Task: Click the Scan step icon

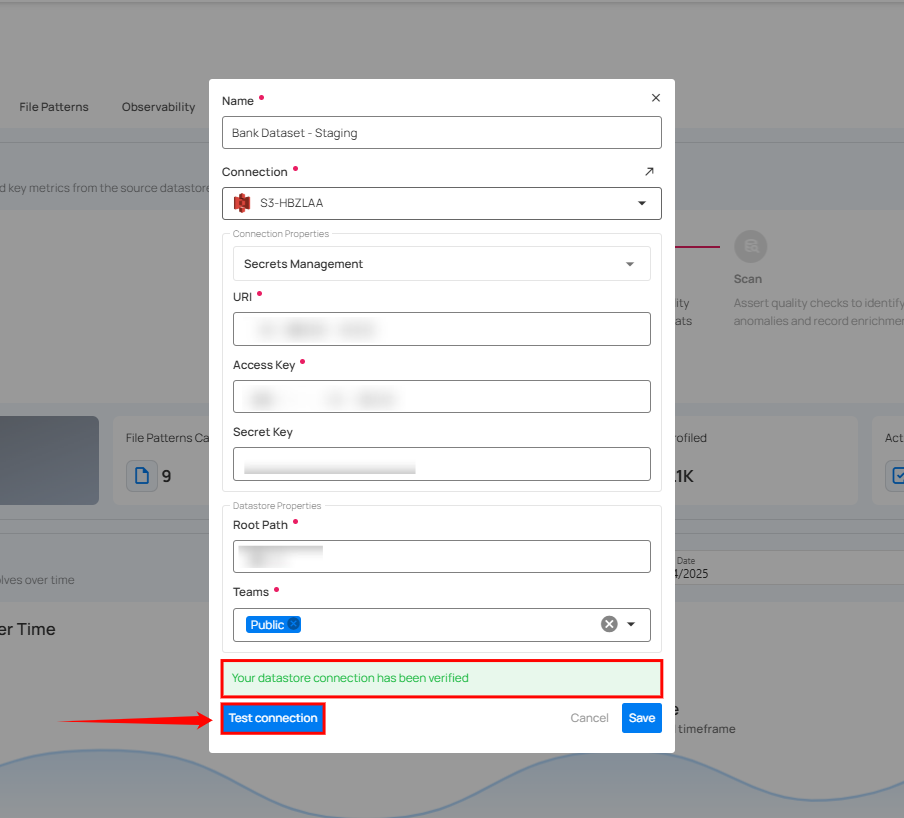Action: (x=750, y=246)
